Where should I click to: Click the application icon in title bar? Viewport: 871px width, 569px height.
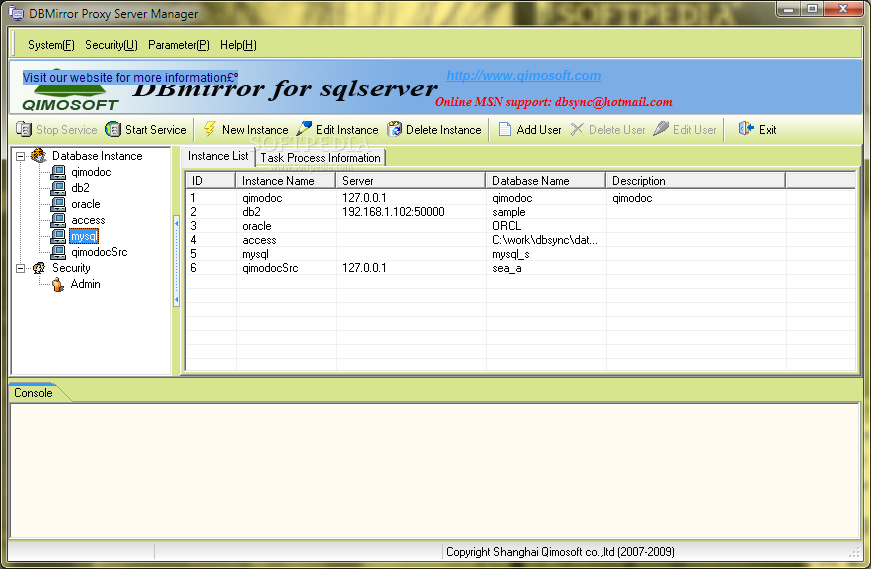[x=17, y=13]
